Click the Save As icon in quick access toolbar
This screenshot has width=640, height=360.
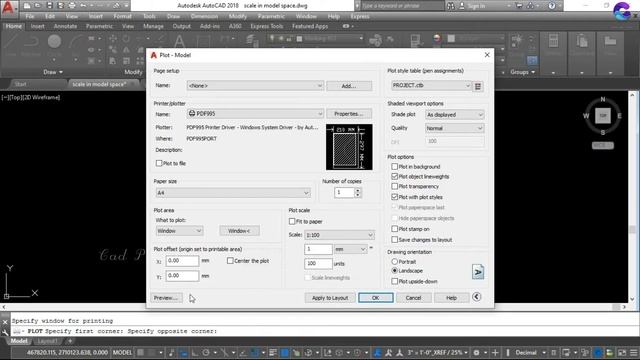60,6
